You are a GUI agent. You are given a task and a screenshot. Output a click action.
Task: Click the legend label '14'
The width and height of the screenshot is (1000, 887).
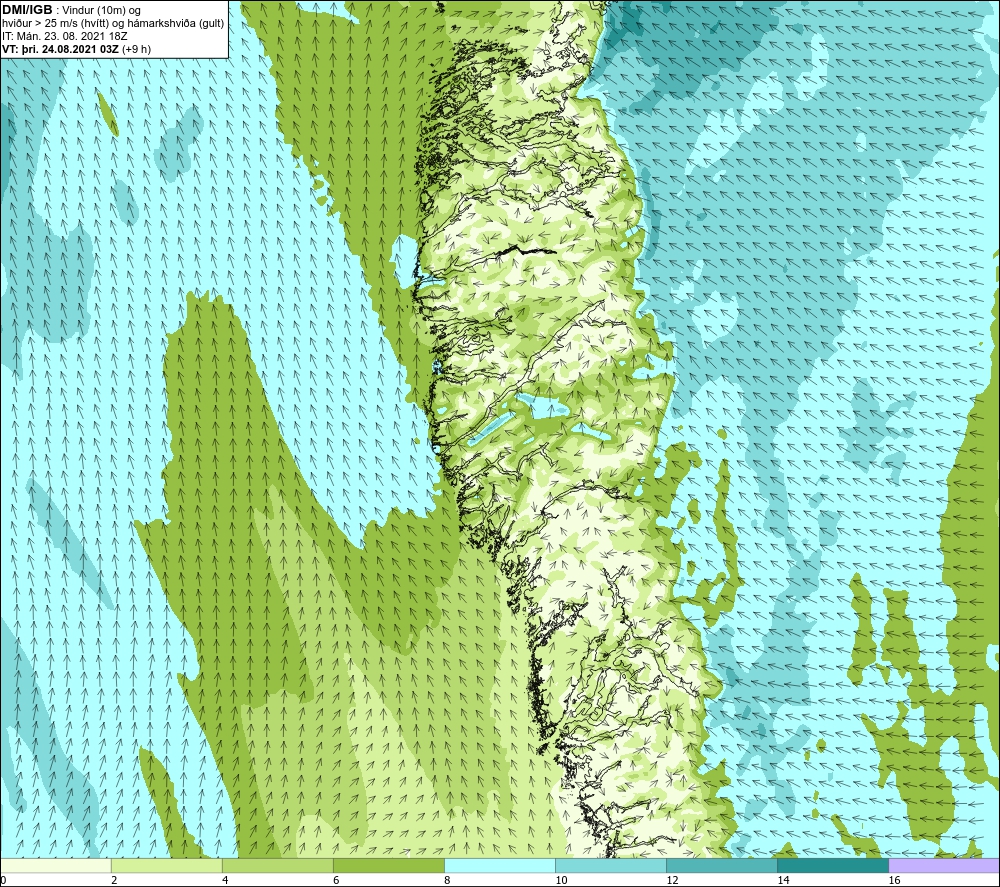pyautogui.click(x=783, y=881)
